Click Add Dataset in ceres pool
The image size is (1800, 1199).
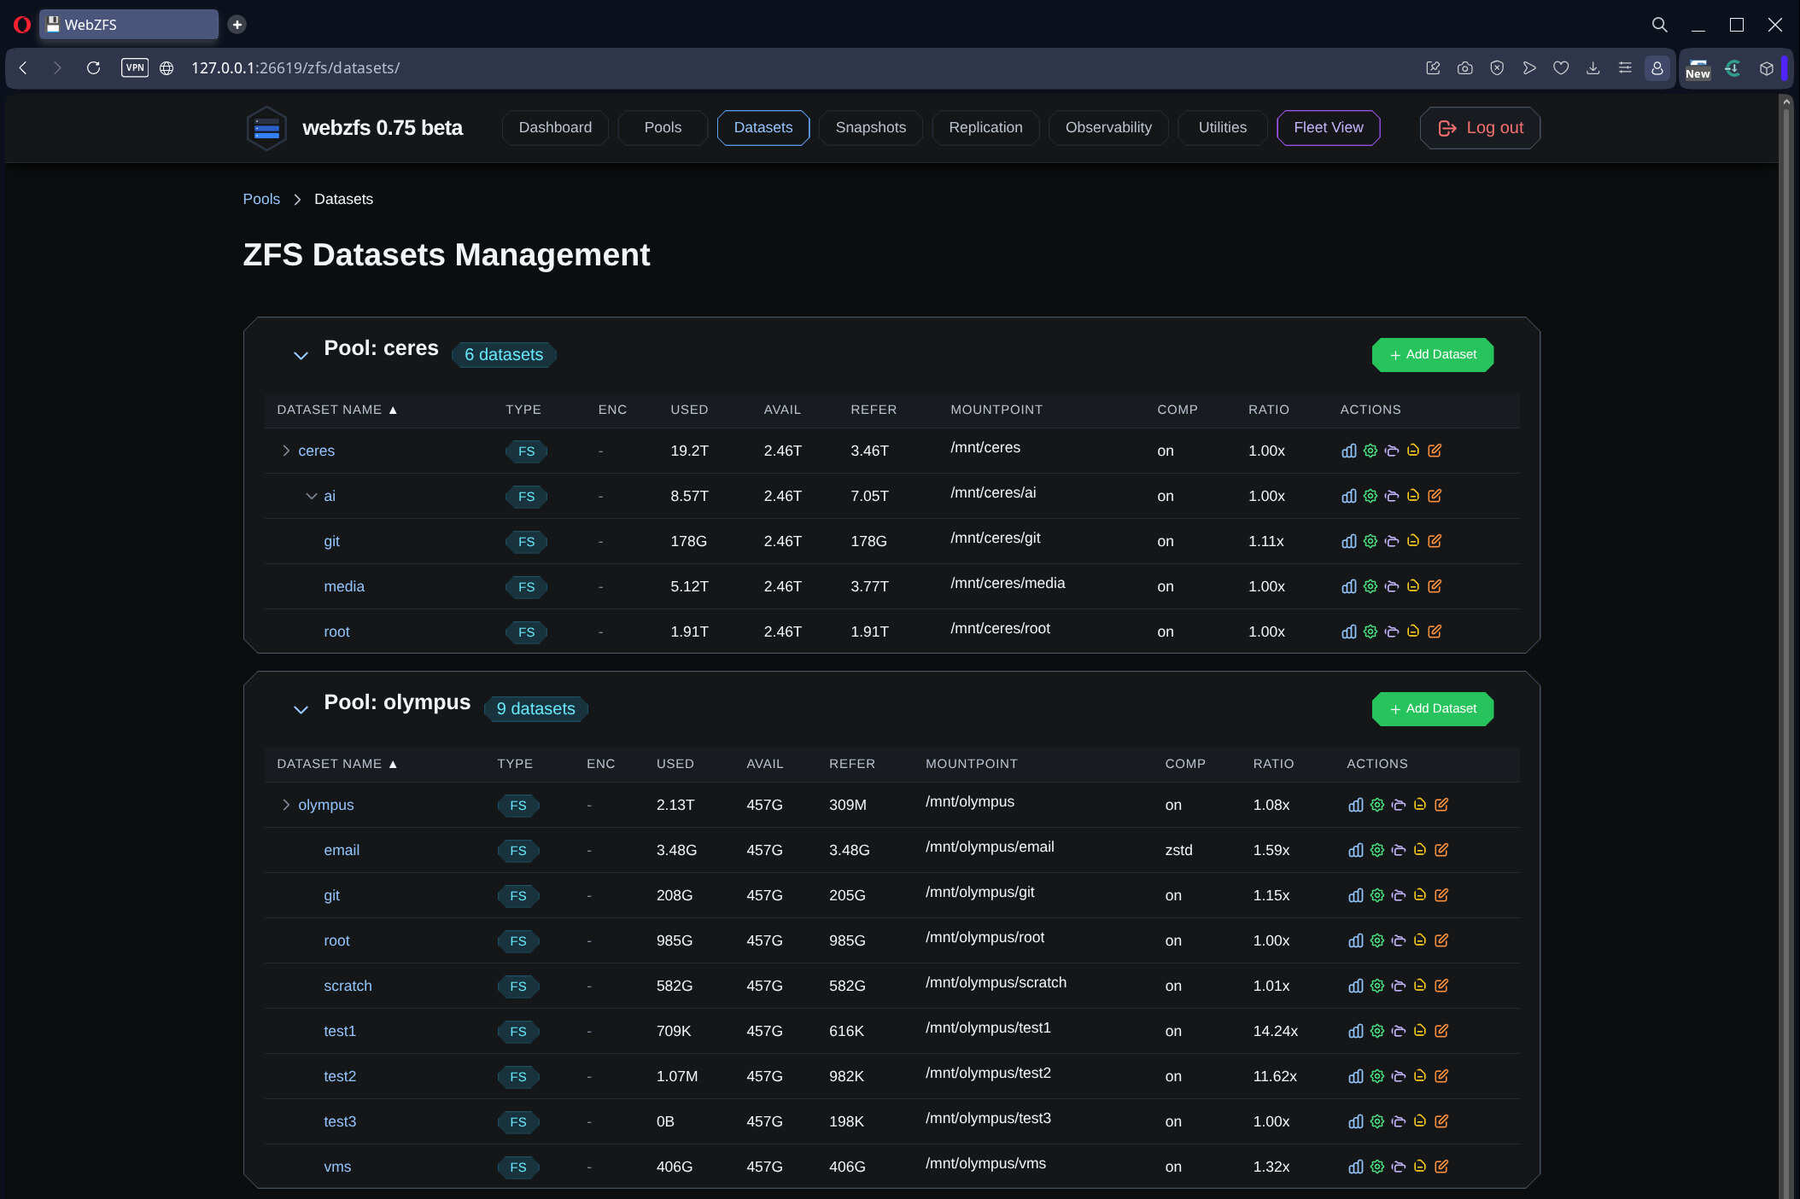point(1432,355)
